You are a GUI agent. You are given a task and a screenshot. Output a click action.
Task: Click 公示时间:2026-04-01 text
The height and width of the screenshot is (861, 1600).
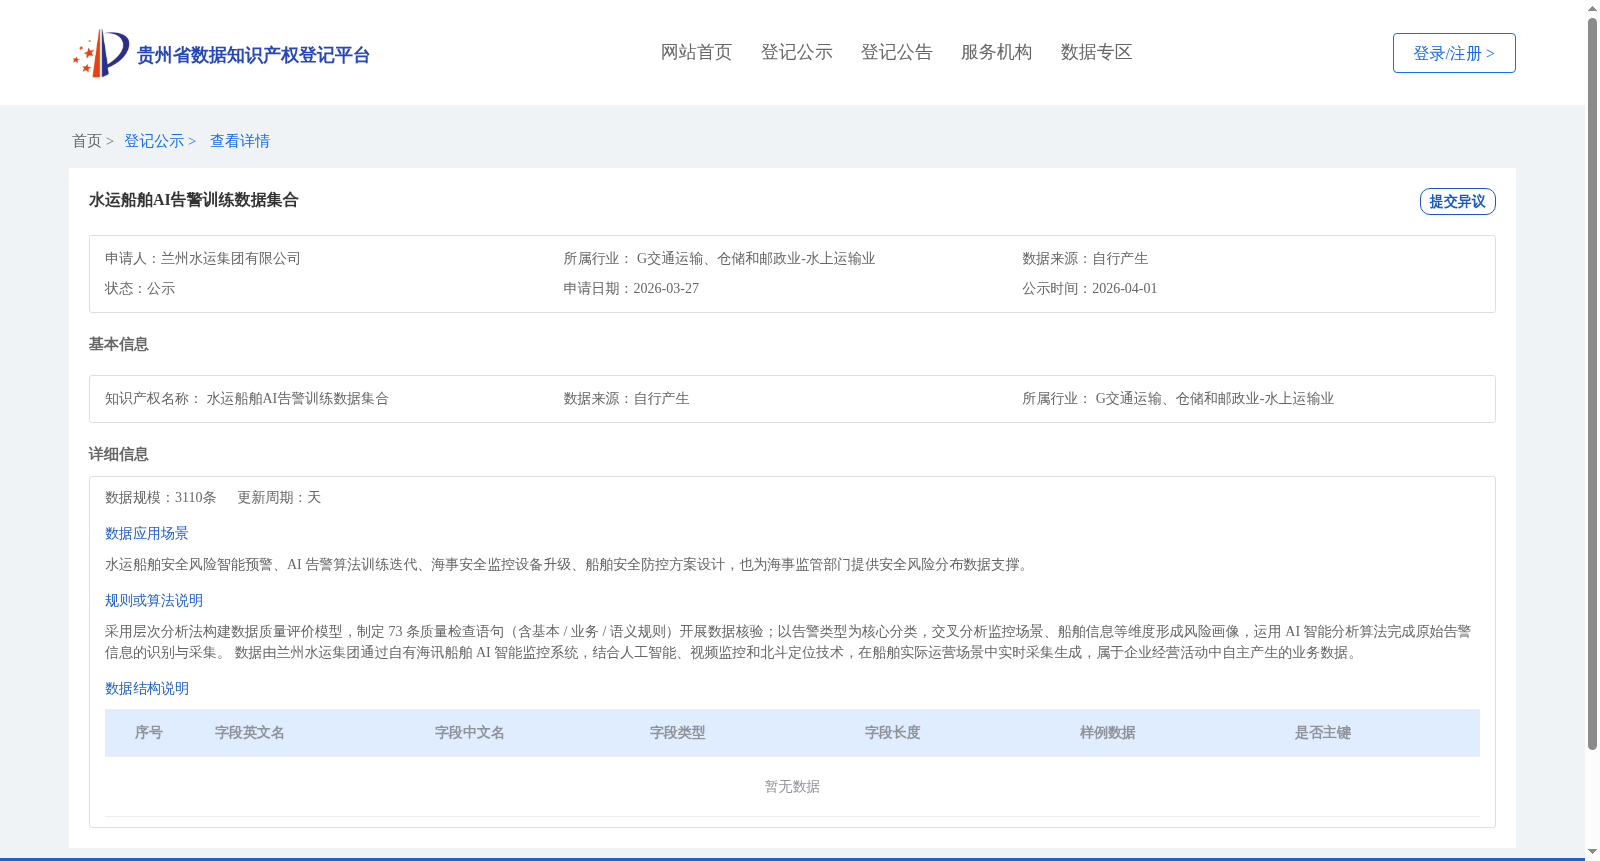click(1090, 288)
